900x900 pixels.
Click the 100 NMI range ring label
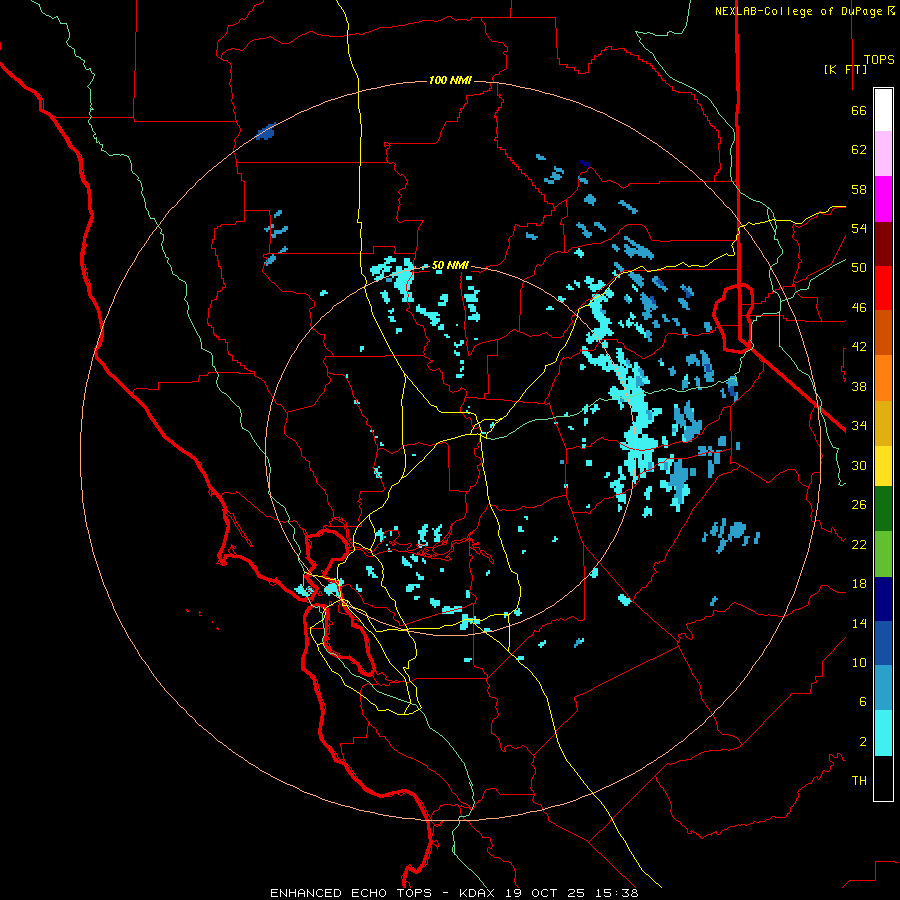450,80
